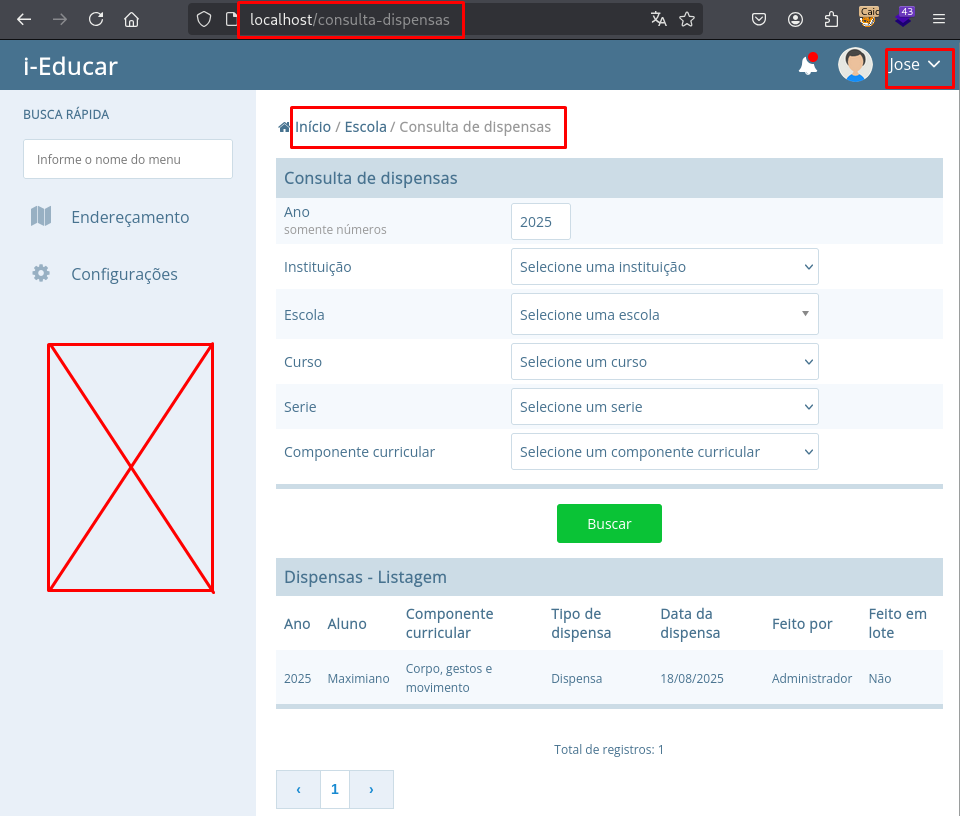Click the user avatar picture
The image size is (960, 816).
(x=855, y=65)
